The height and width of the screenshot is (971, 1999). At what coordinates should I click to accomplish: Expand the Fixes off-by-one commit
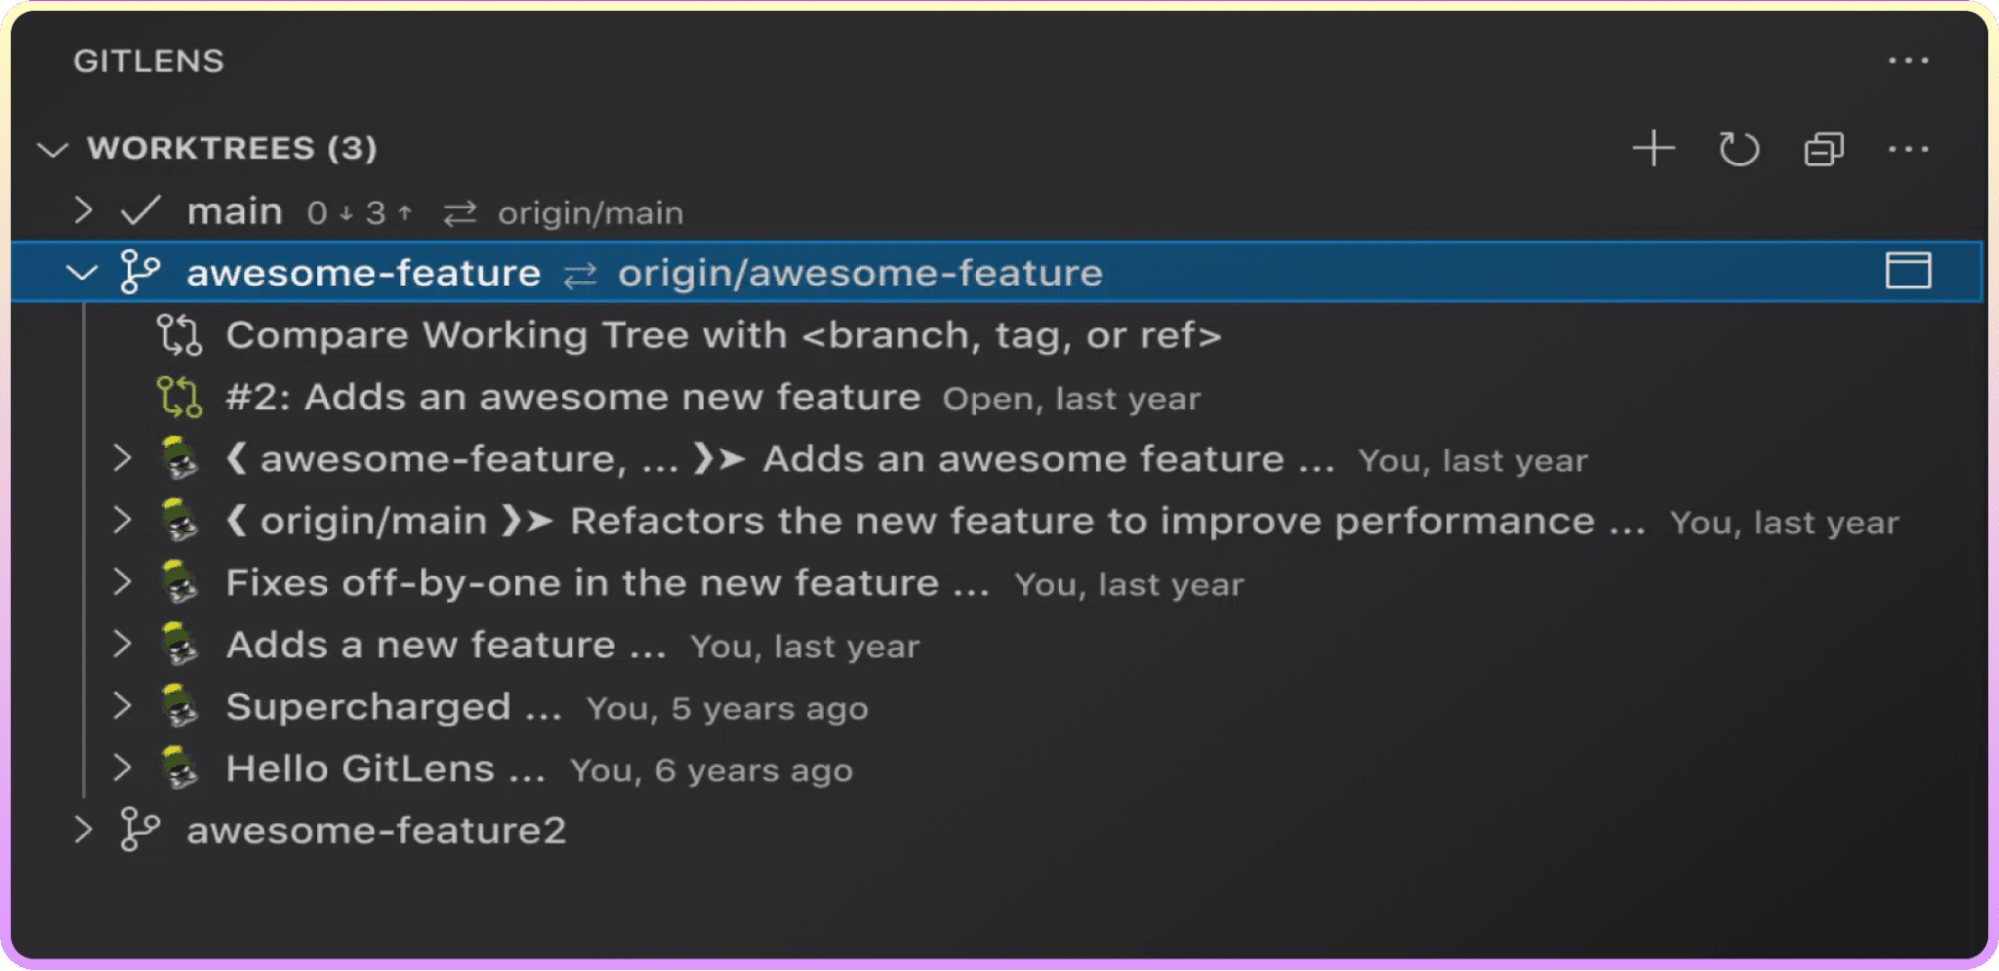[x=122, y=582]
